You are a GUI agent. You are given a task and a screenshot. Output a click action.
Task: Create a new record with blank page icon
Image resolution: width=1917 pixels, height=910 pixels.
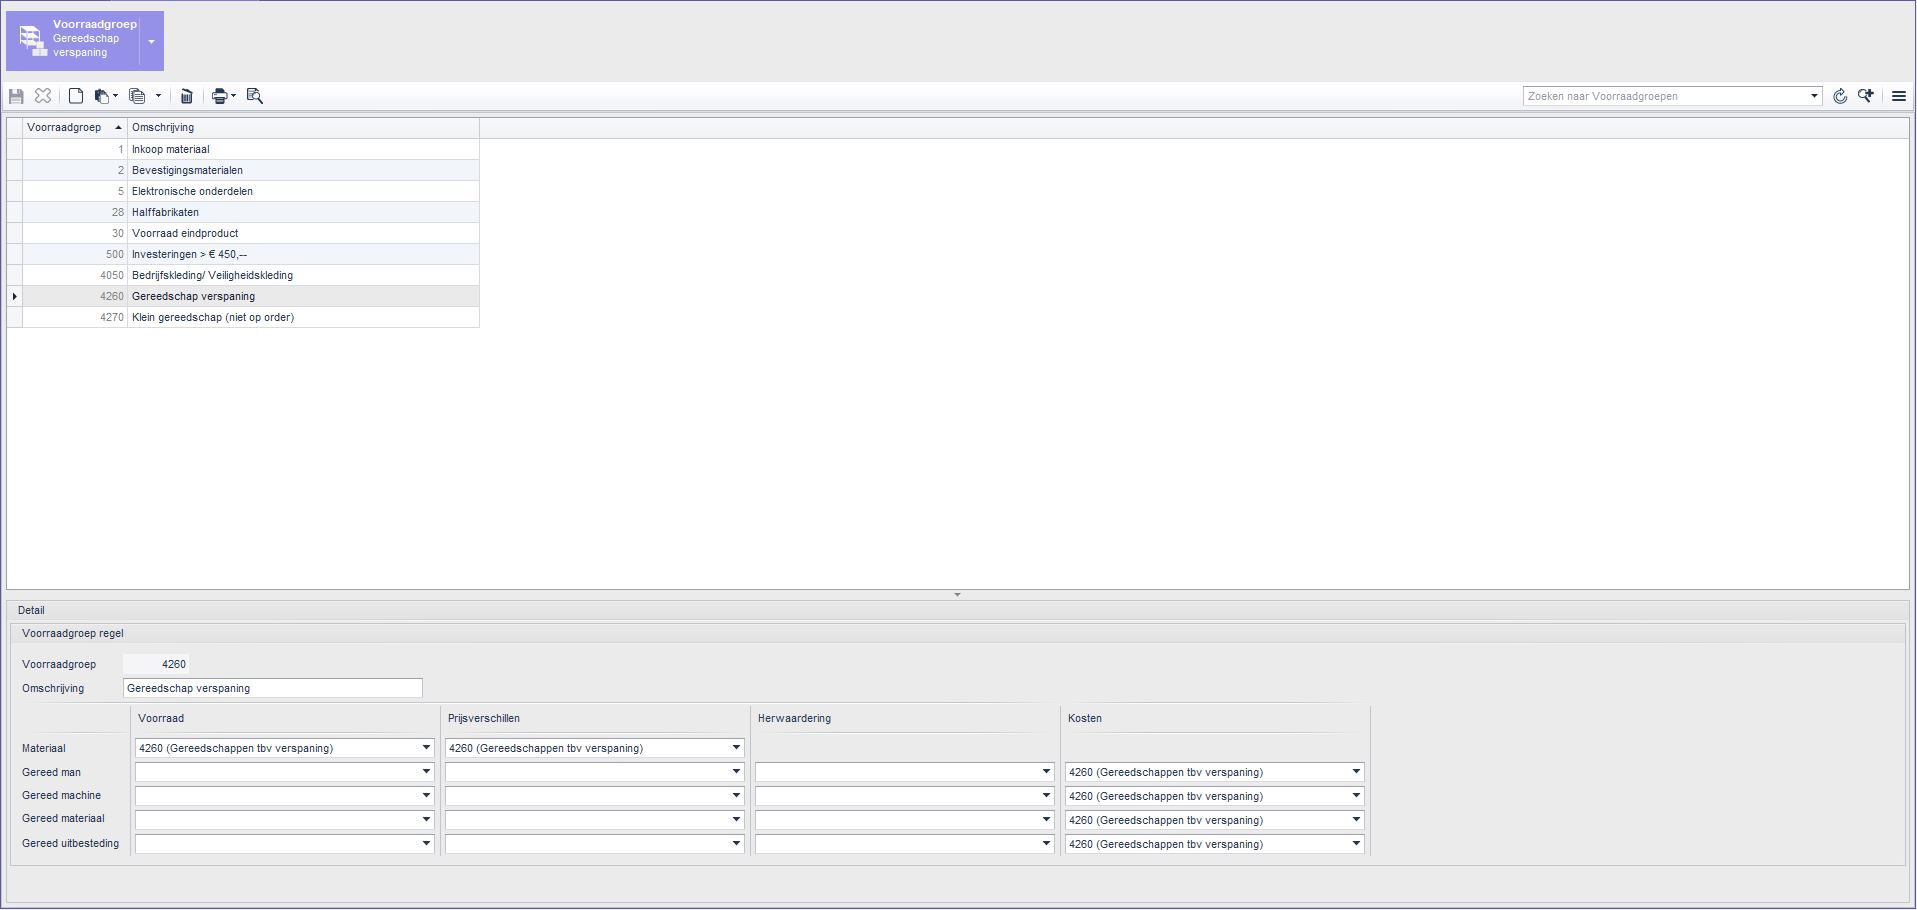tap(76, 96)
